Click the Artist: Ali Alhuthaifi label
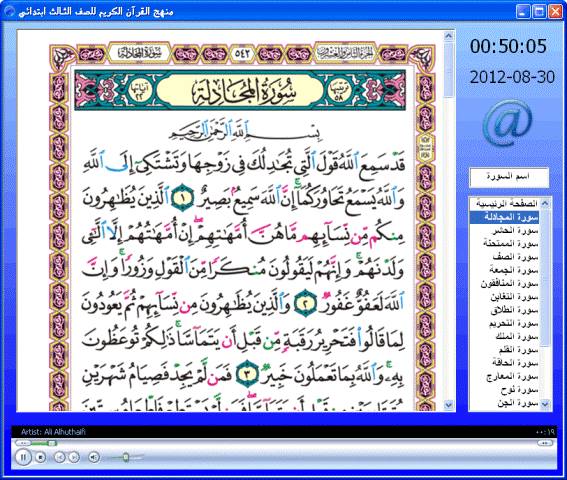 53,432
